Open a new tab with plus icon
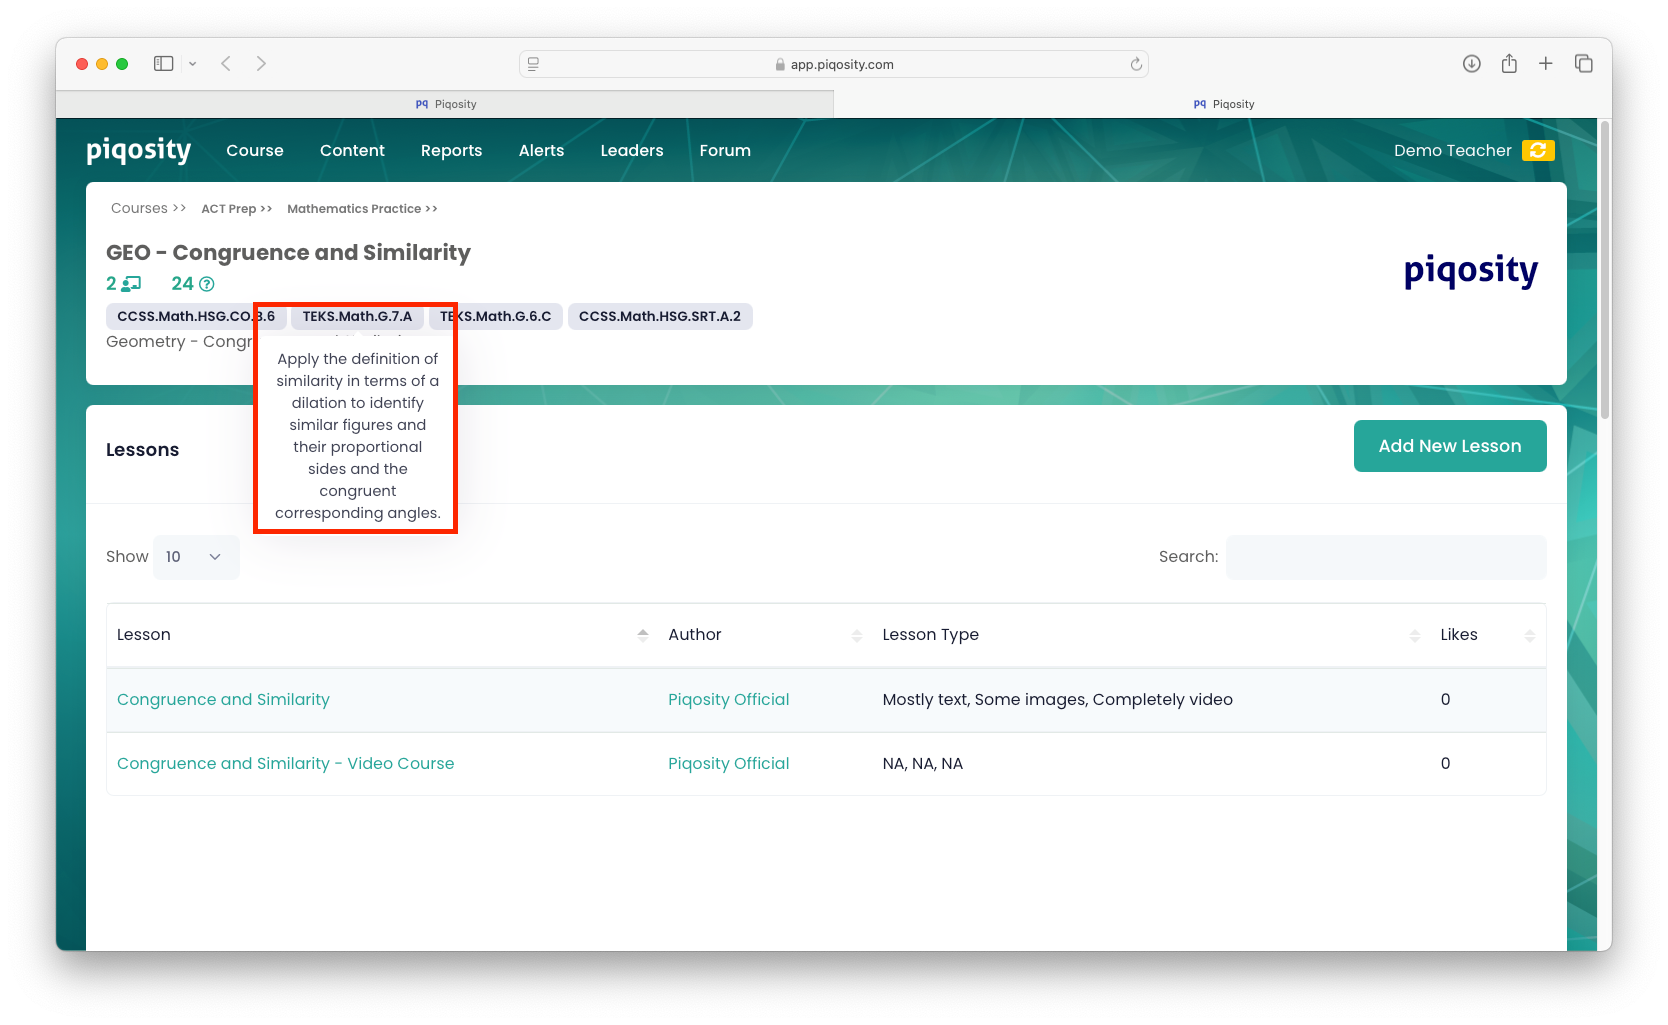 1545,64
